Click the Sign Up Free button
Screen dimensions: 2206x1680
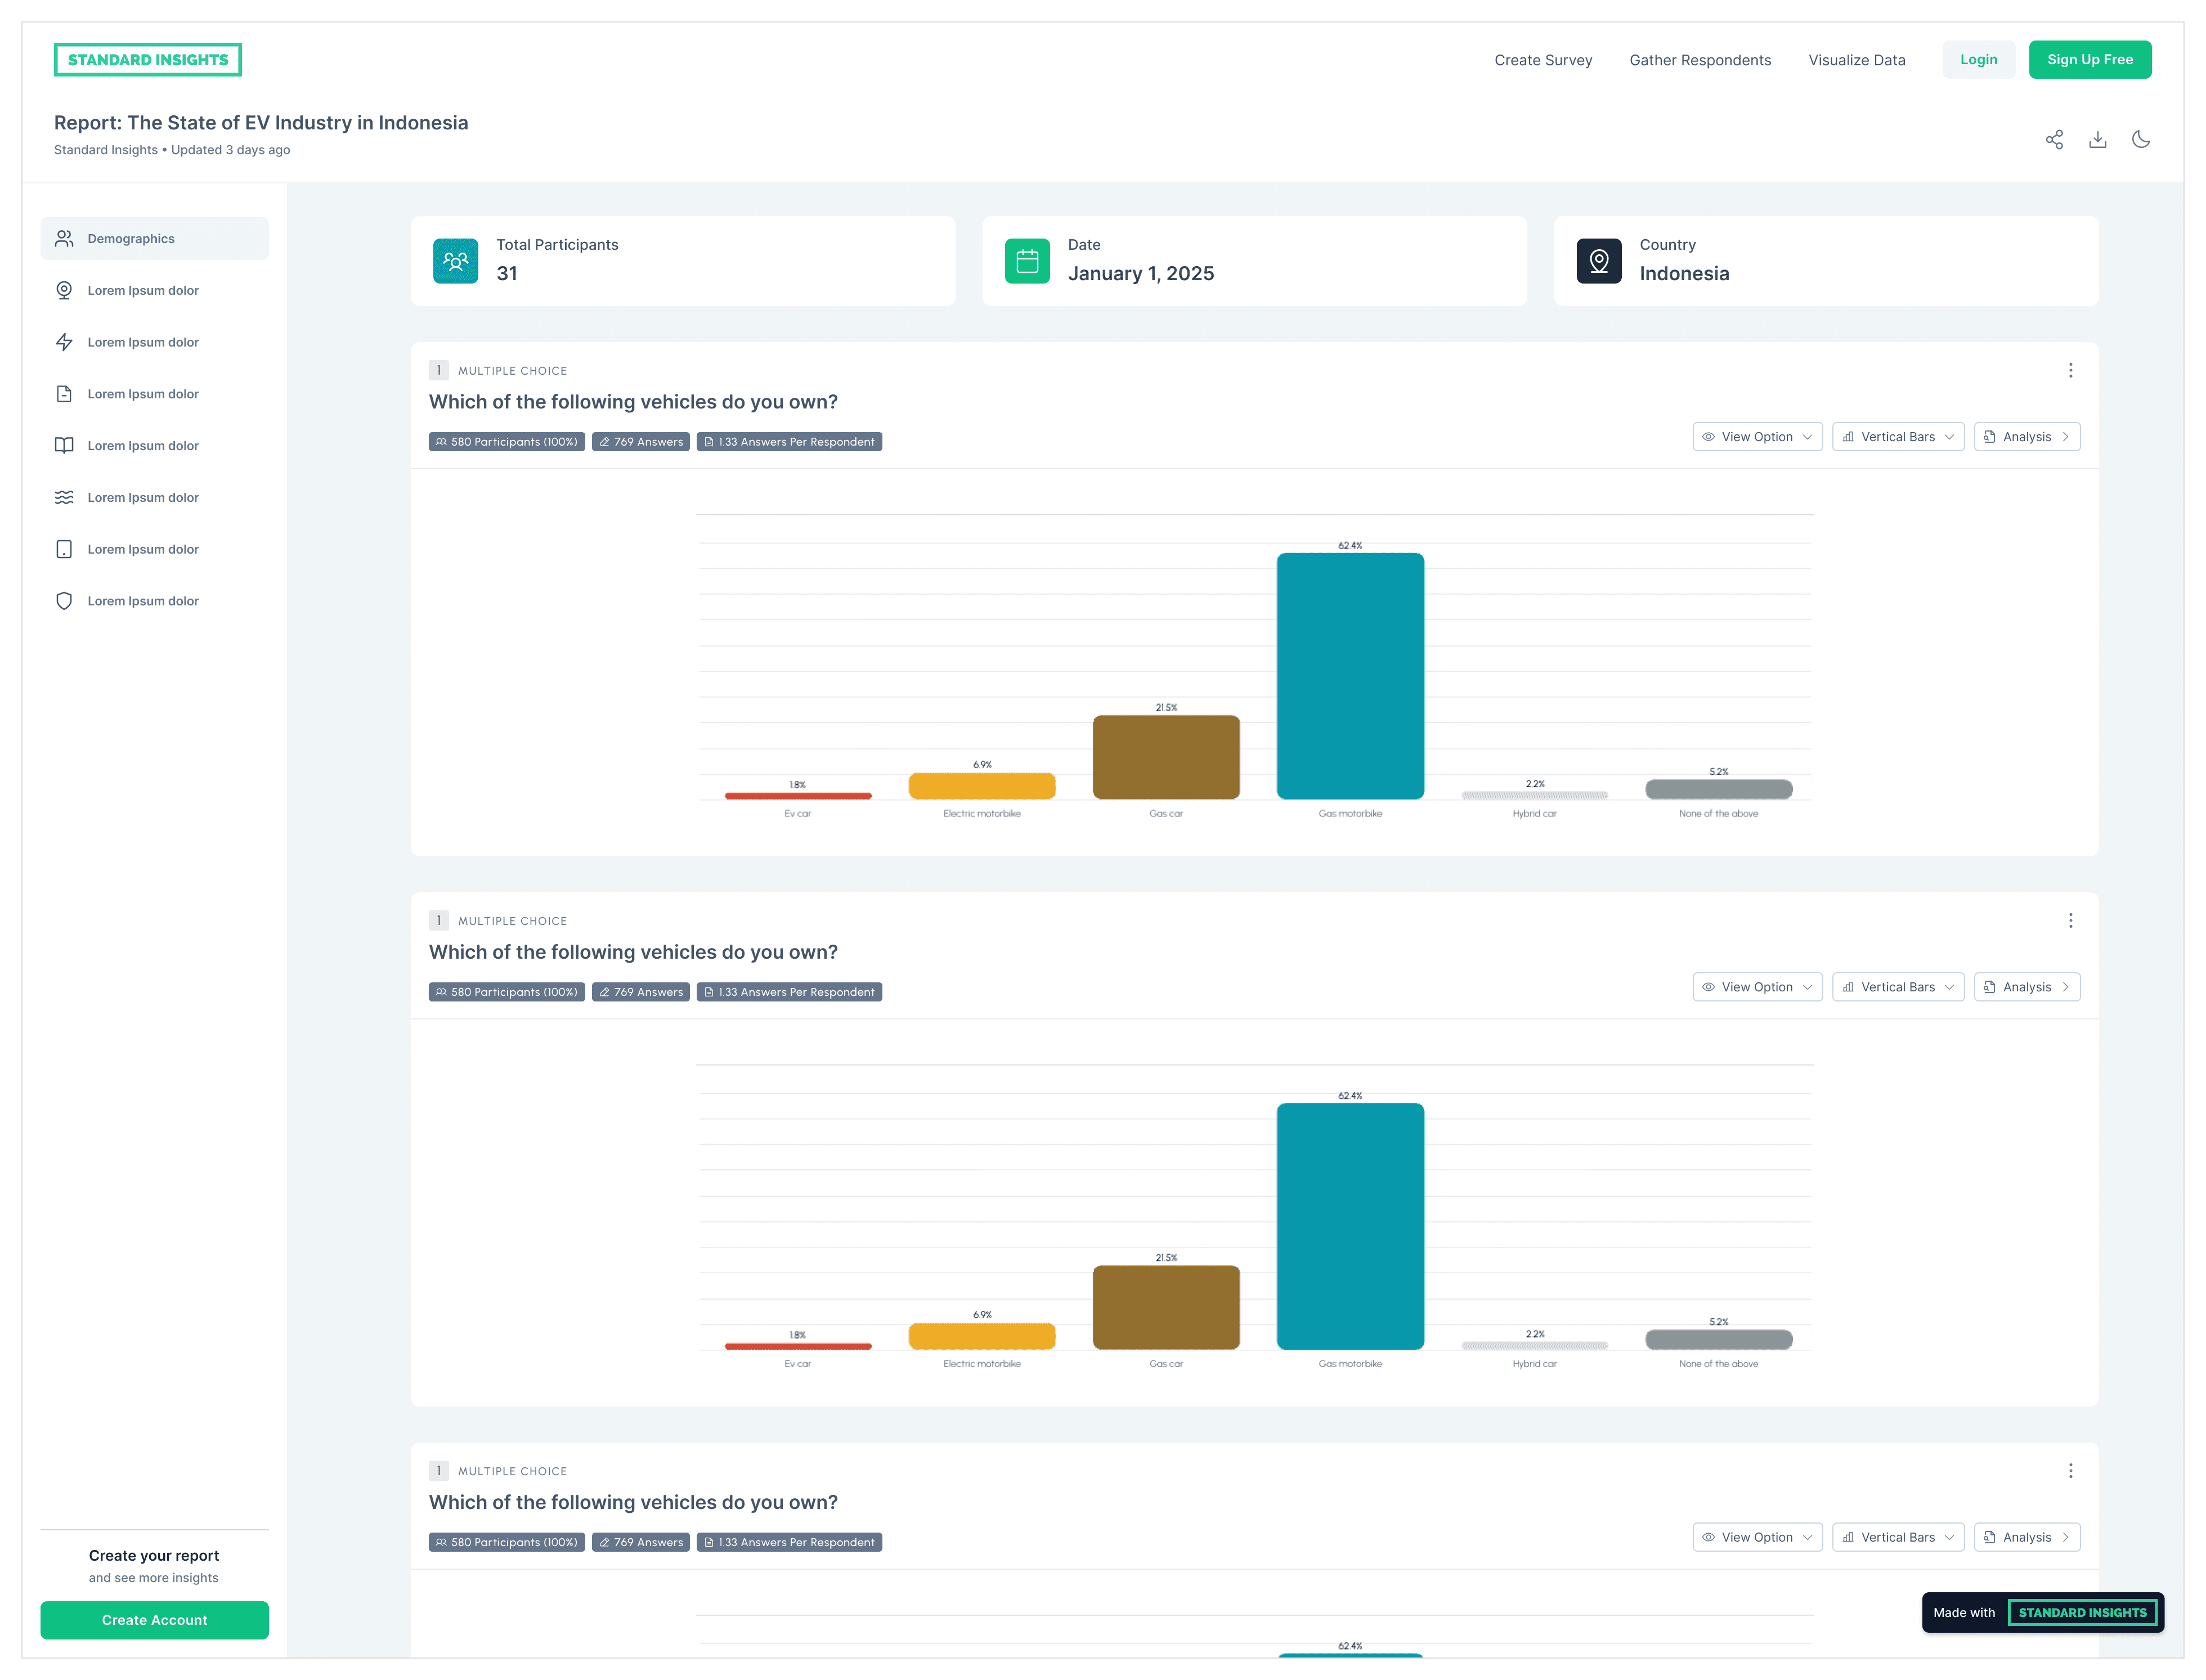click(2089, 60)
